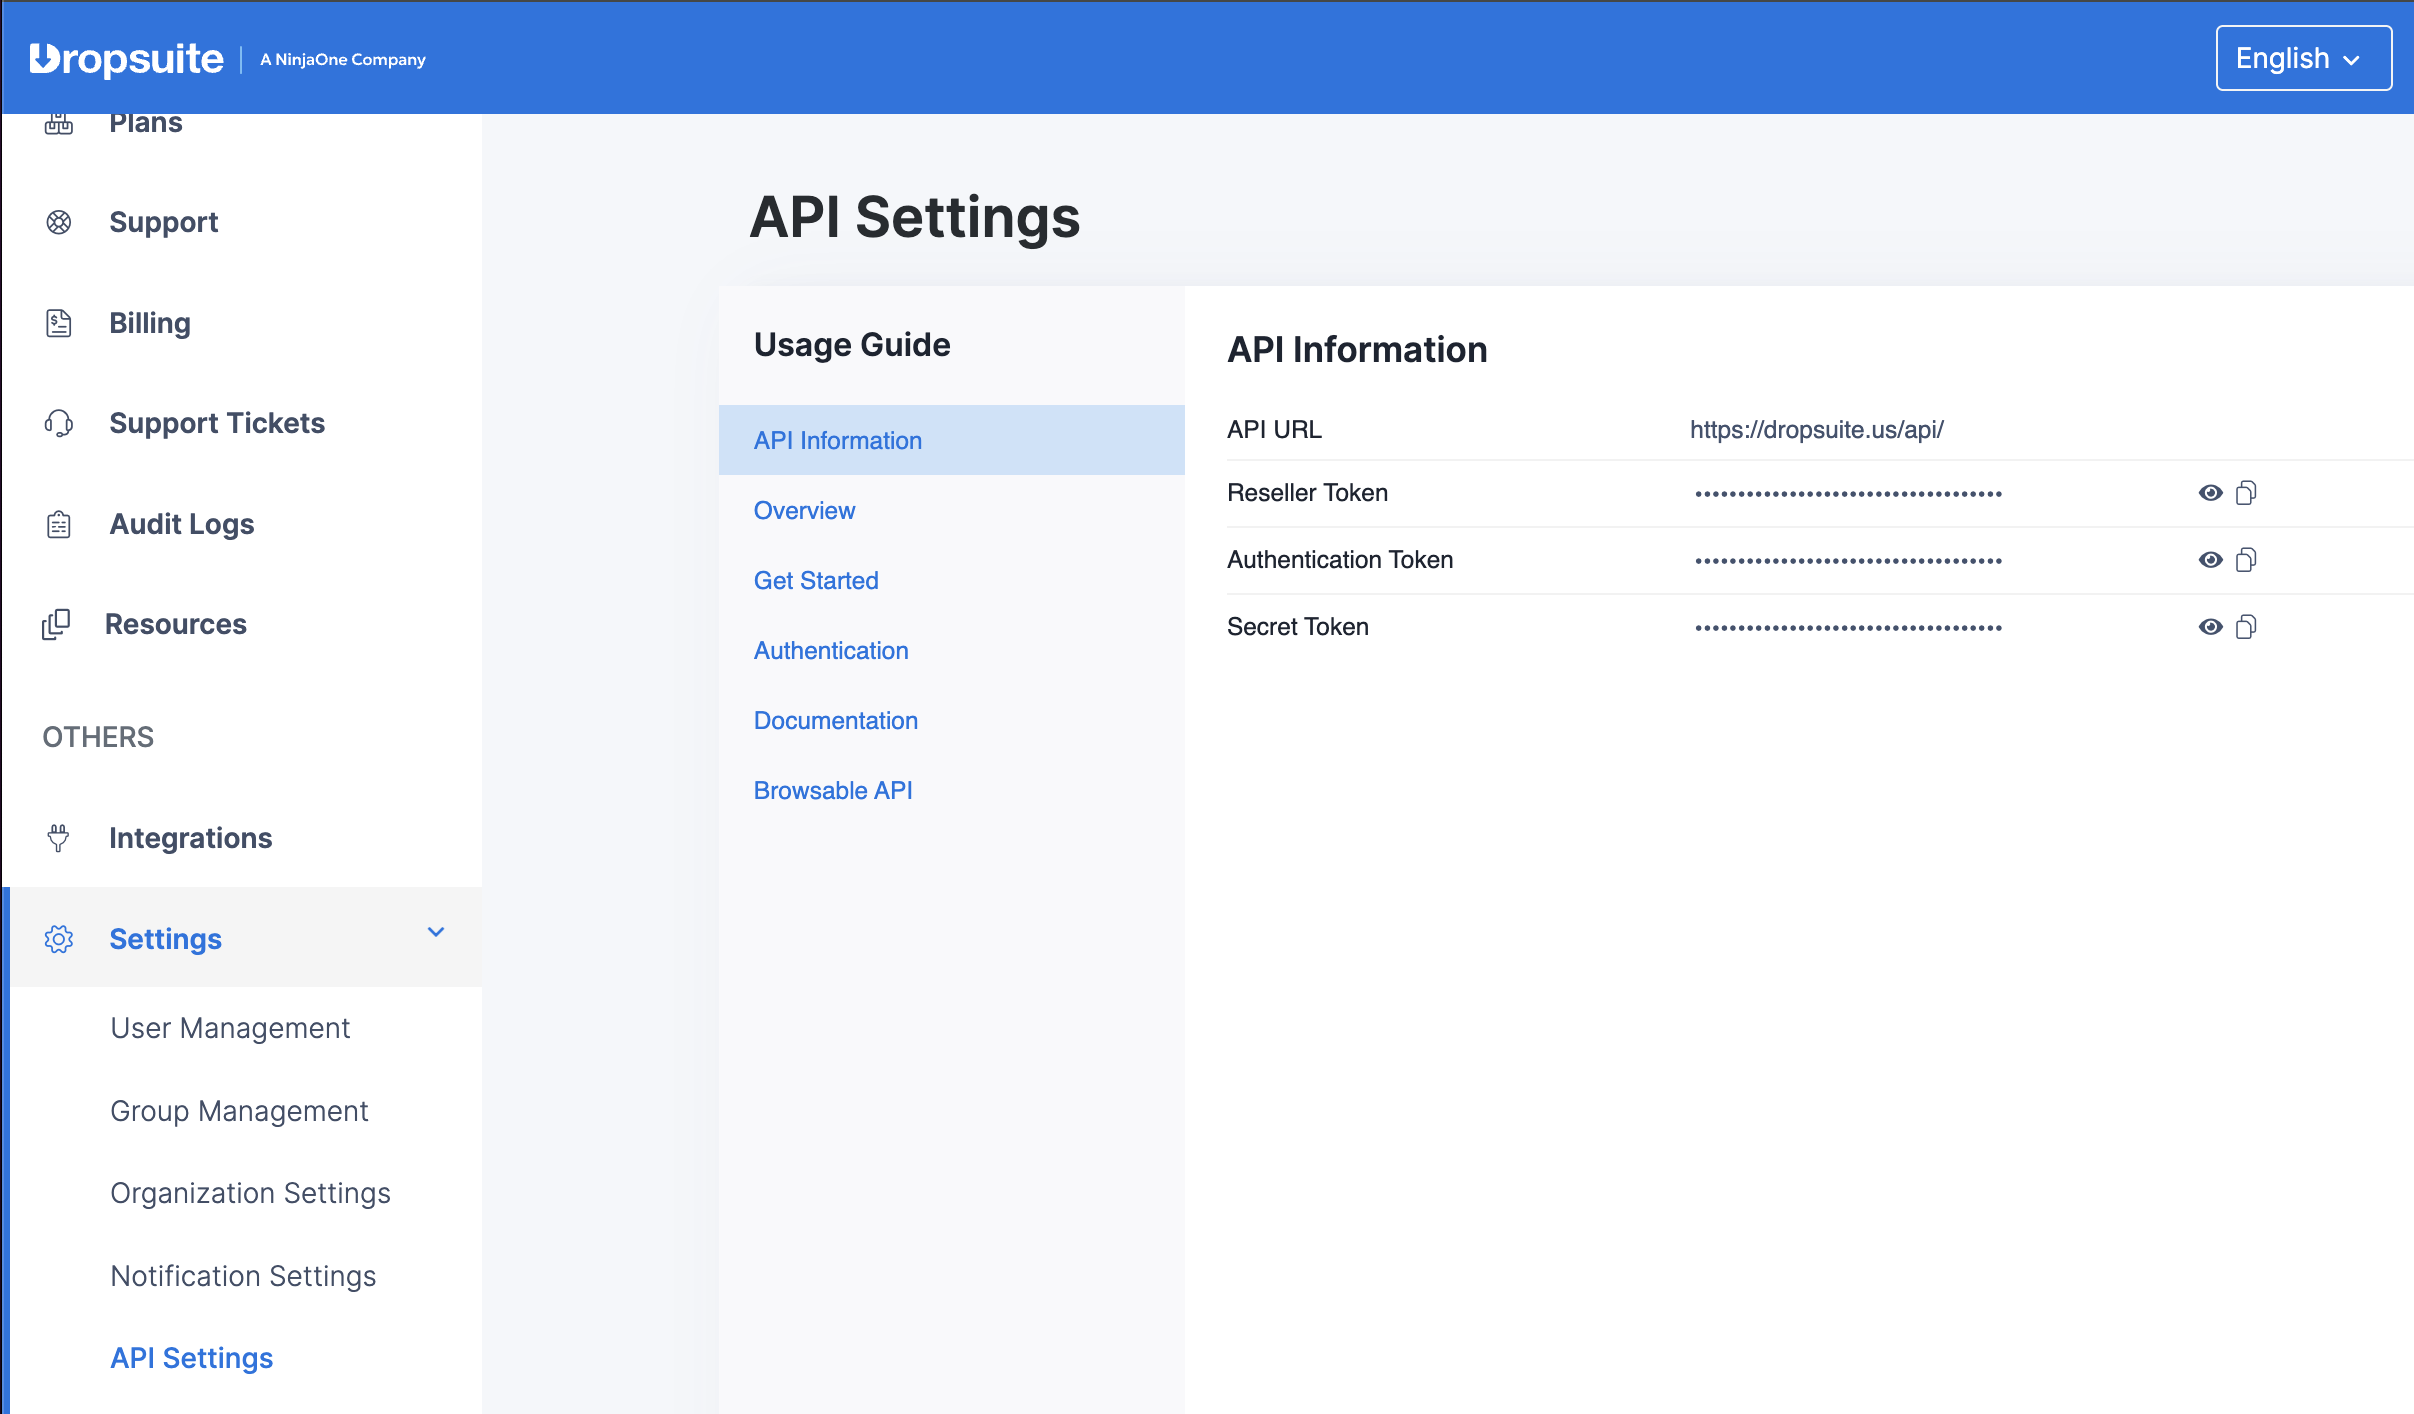Select the Settings menu label
This screenshot has height=1414, width=2414.
click(x=166, y=939)
